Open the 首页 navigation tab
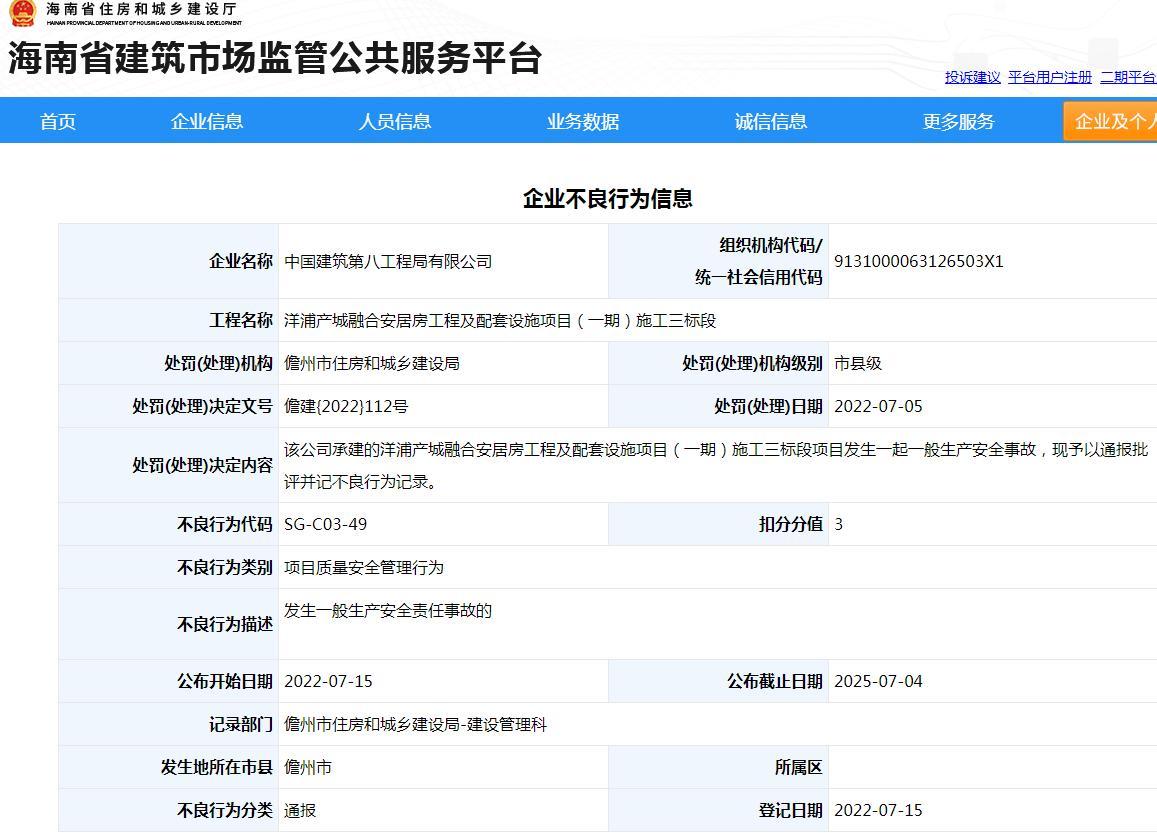Viewport: 1157px width, 833px height. point(58,122)
